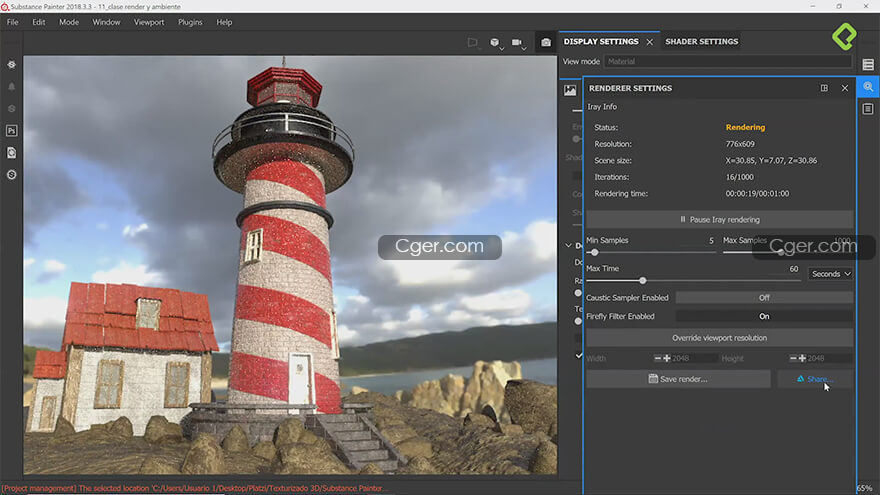This screenshot has height=495, width=880.
Task: Increase Height with the plus stepper
Action: (802, 358)
